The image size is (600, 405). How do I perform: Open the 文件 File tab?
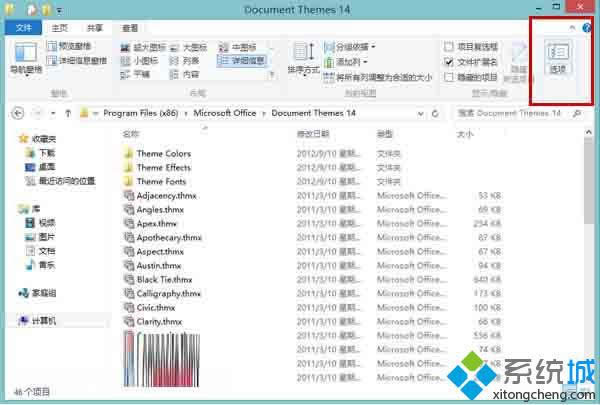pos(23,28)
